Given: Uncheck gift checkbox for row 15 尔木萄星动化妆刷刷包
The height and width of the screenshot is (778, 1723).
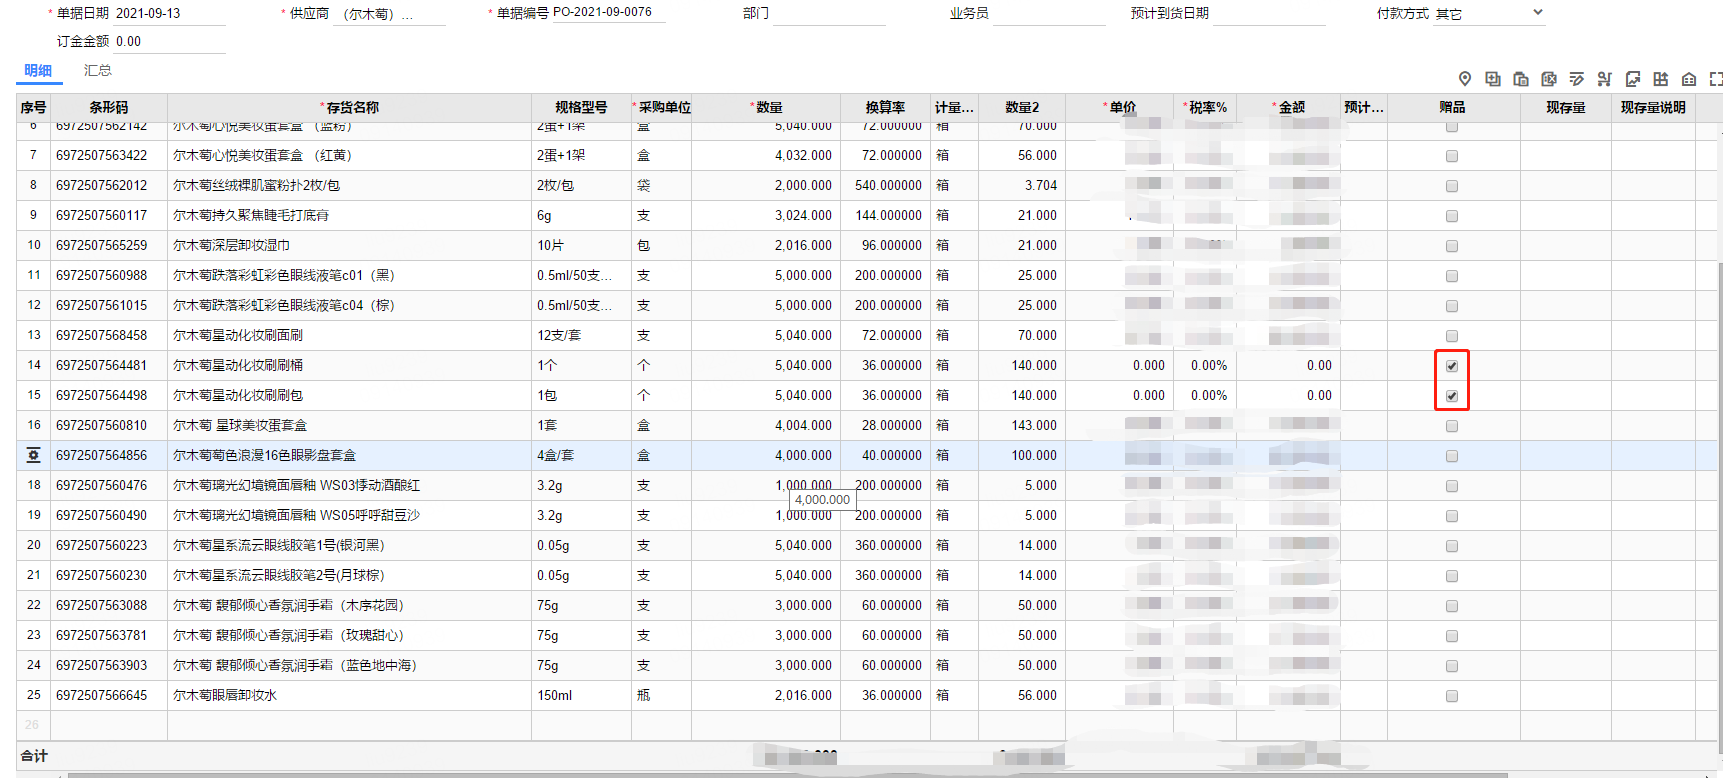Looking at the screenshot, I should click(1452, 396).
